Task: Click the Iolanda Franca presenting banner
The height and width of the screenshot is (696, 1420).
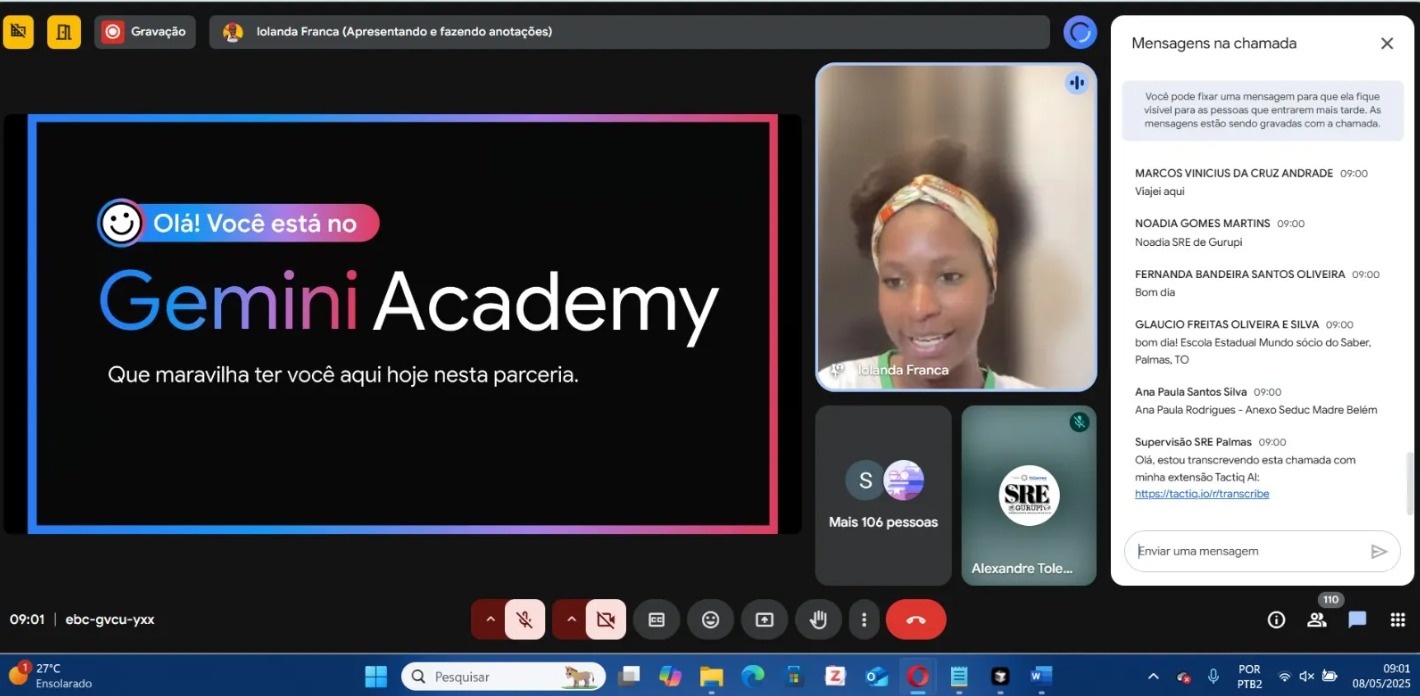Action: 629,32
